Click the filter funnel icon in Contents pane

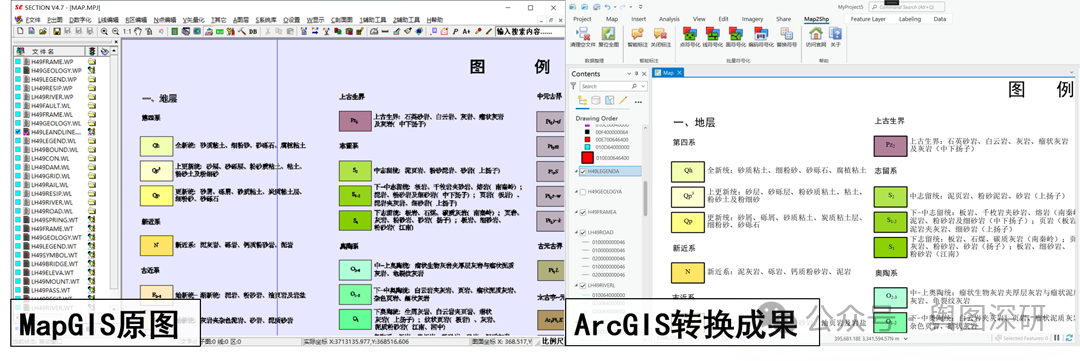click(574, 86)
